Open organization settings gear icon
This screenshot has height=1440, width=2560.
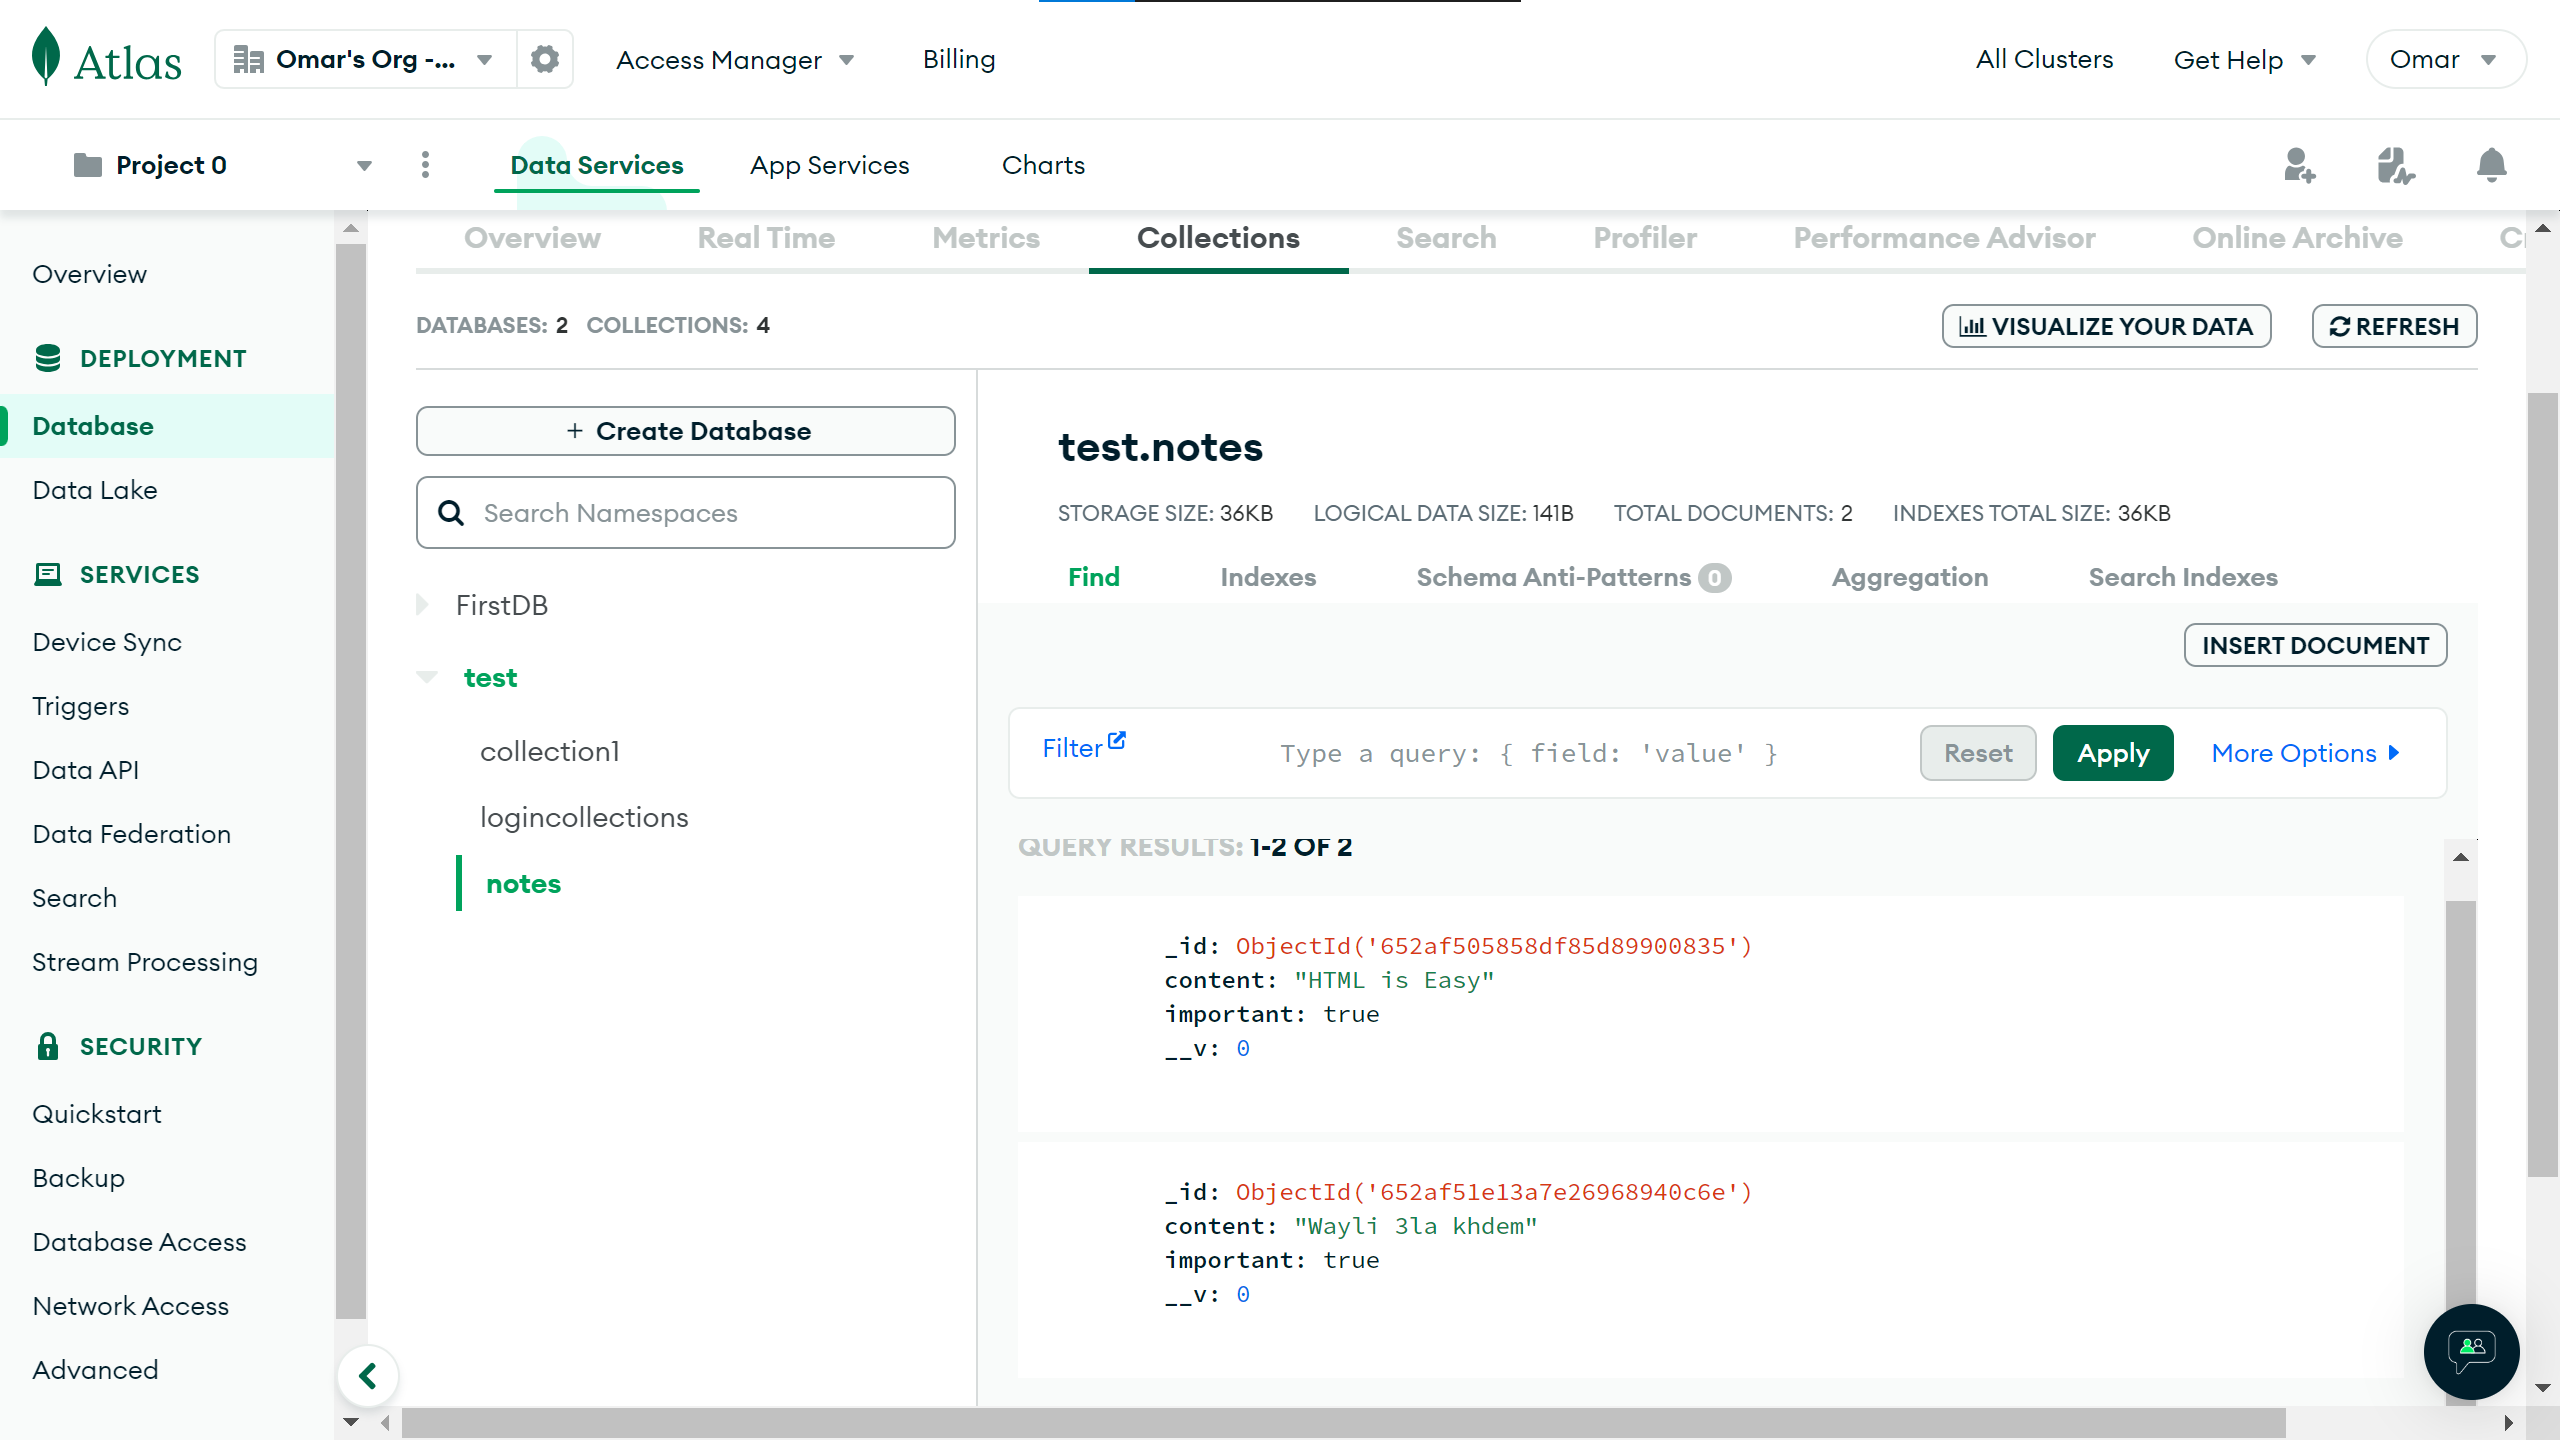pyautogui.click(x=545, y=59)
